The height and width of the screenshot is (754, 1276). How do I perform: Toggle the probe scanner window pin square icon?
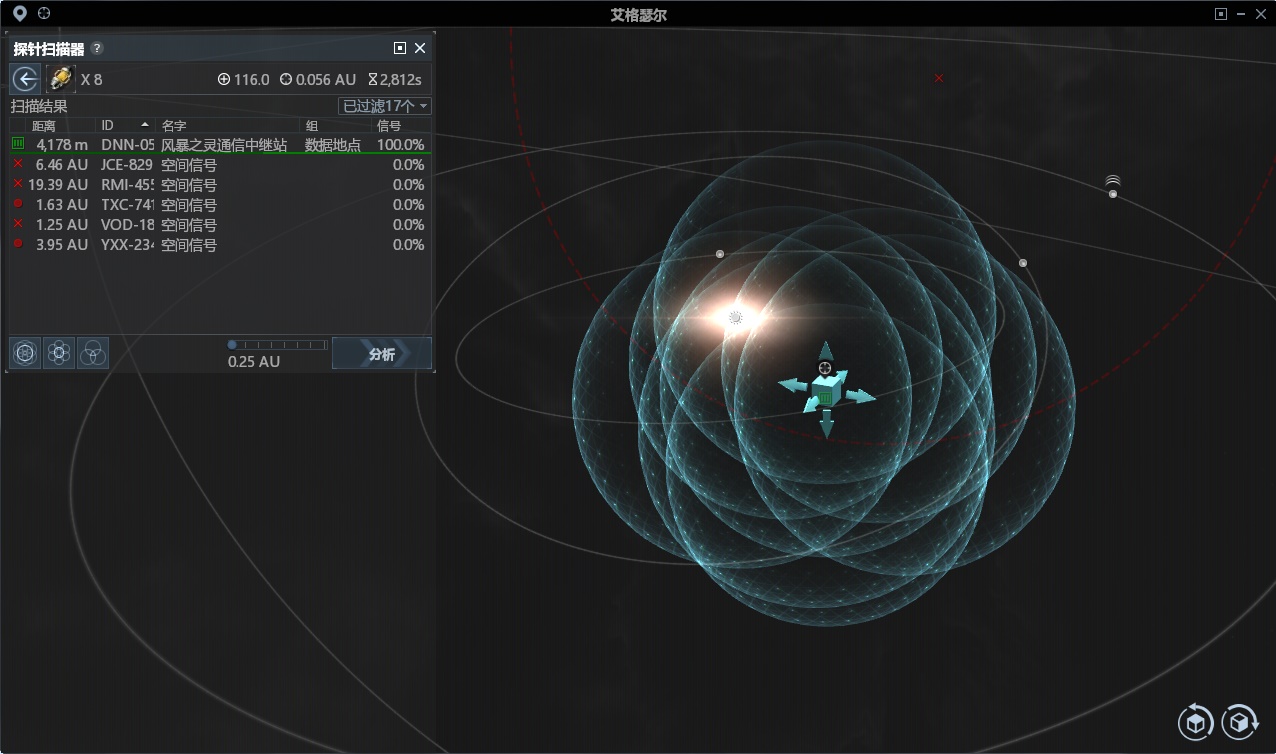(400, 48)
